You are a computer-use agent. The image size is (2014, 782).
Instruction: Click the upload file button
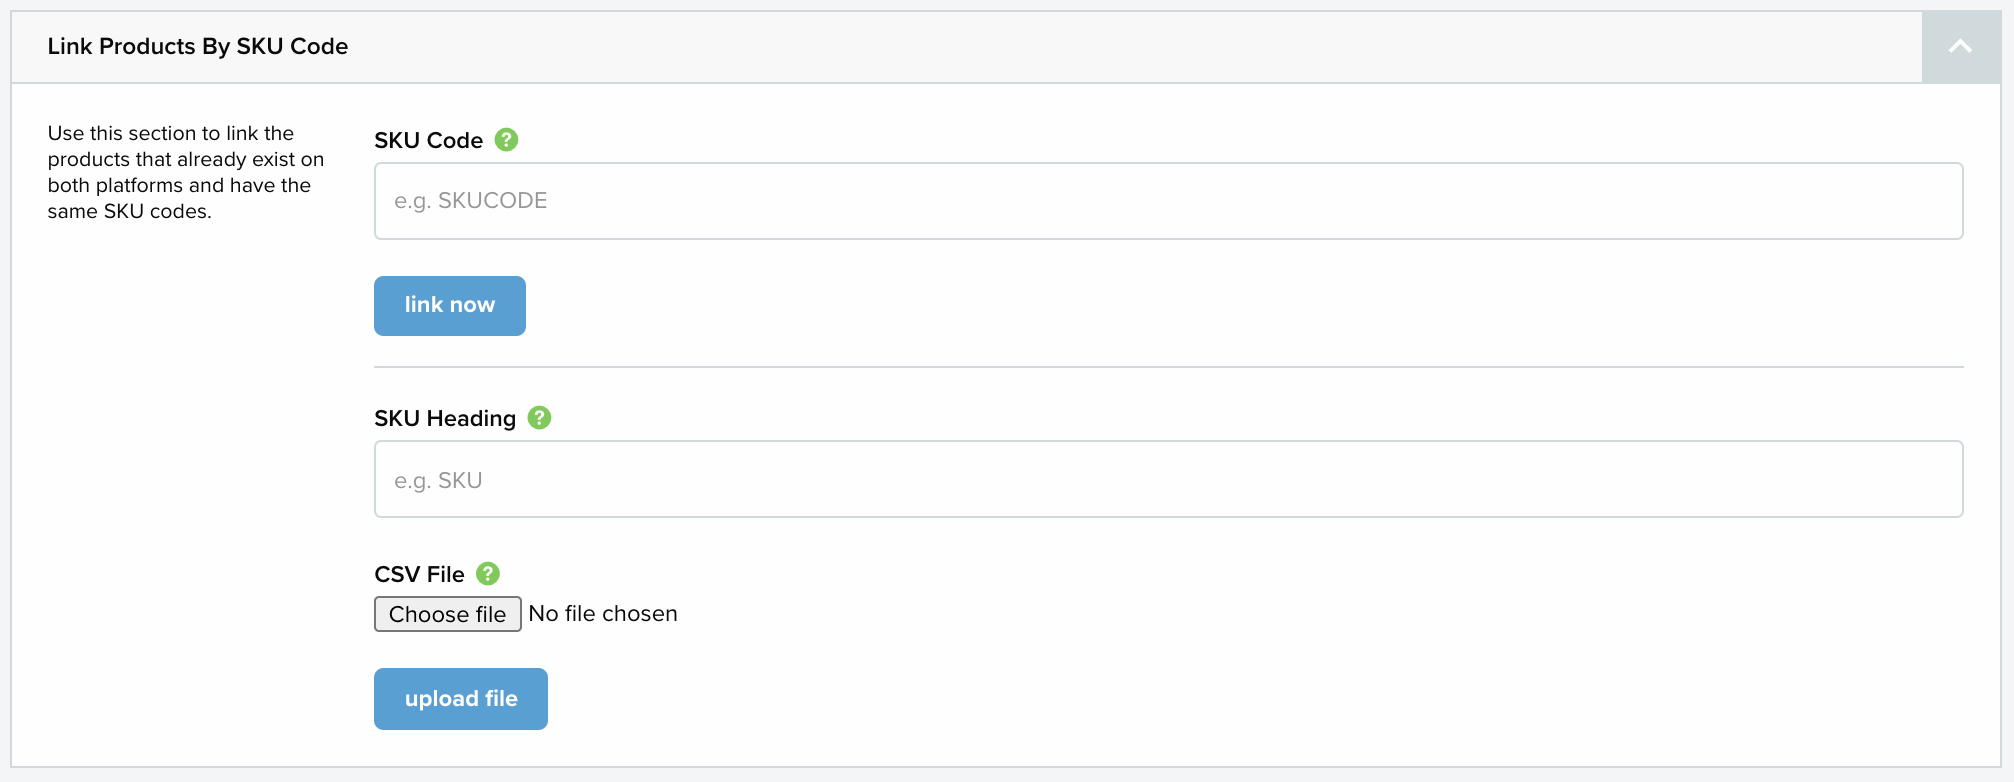(x=461, y=699)
